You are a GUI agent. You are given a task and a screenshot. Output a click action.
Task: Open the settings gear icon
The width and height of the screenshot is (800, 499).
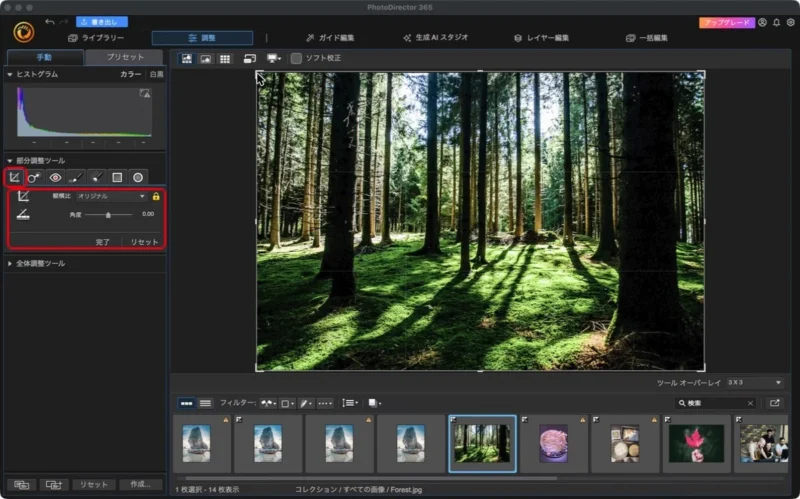pos(790,22)
